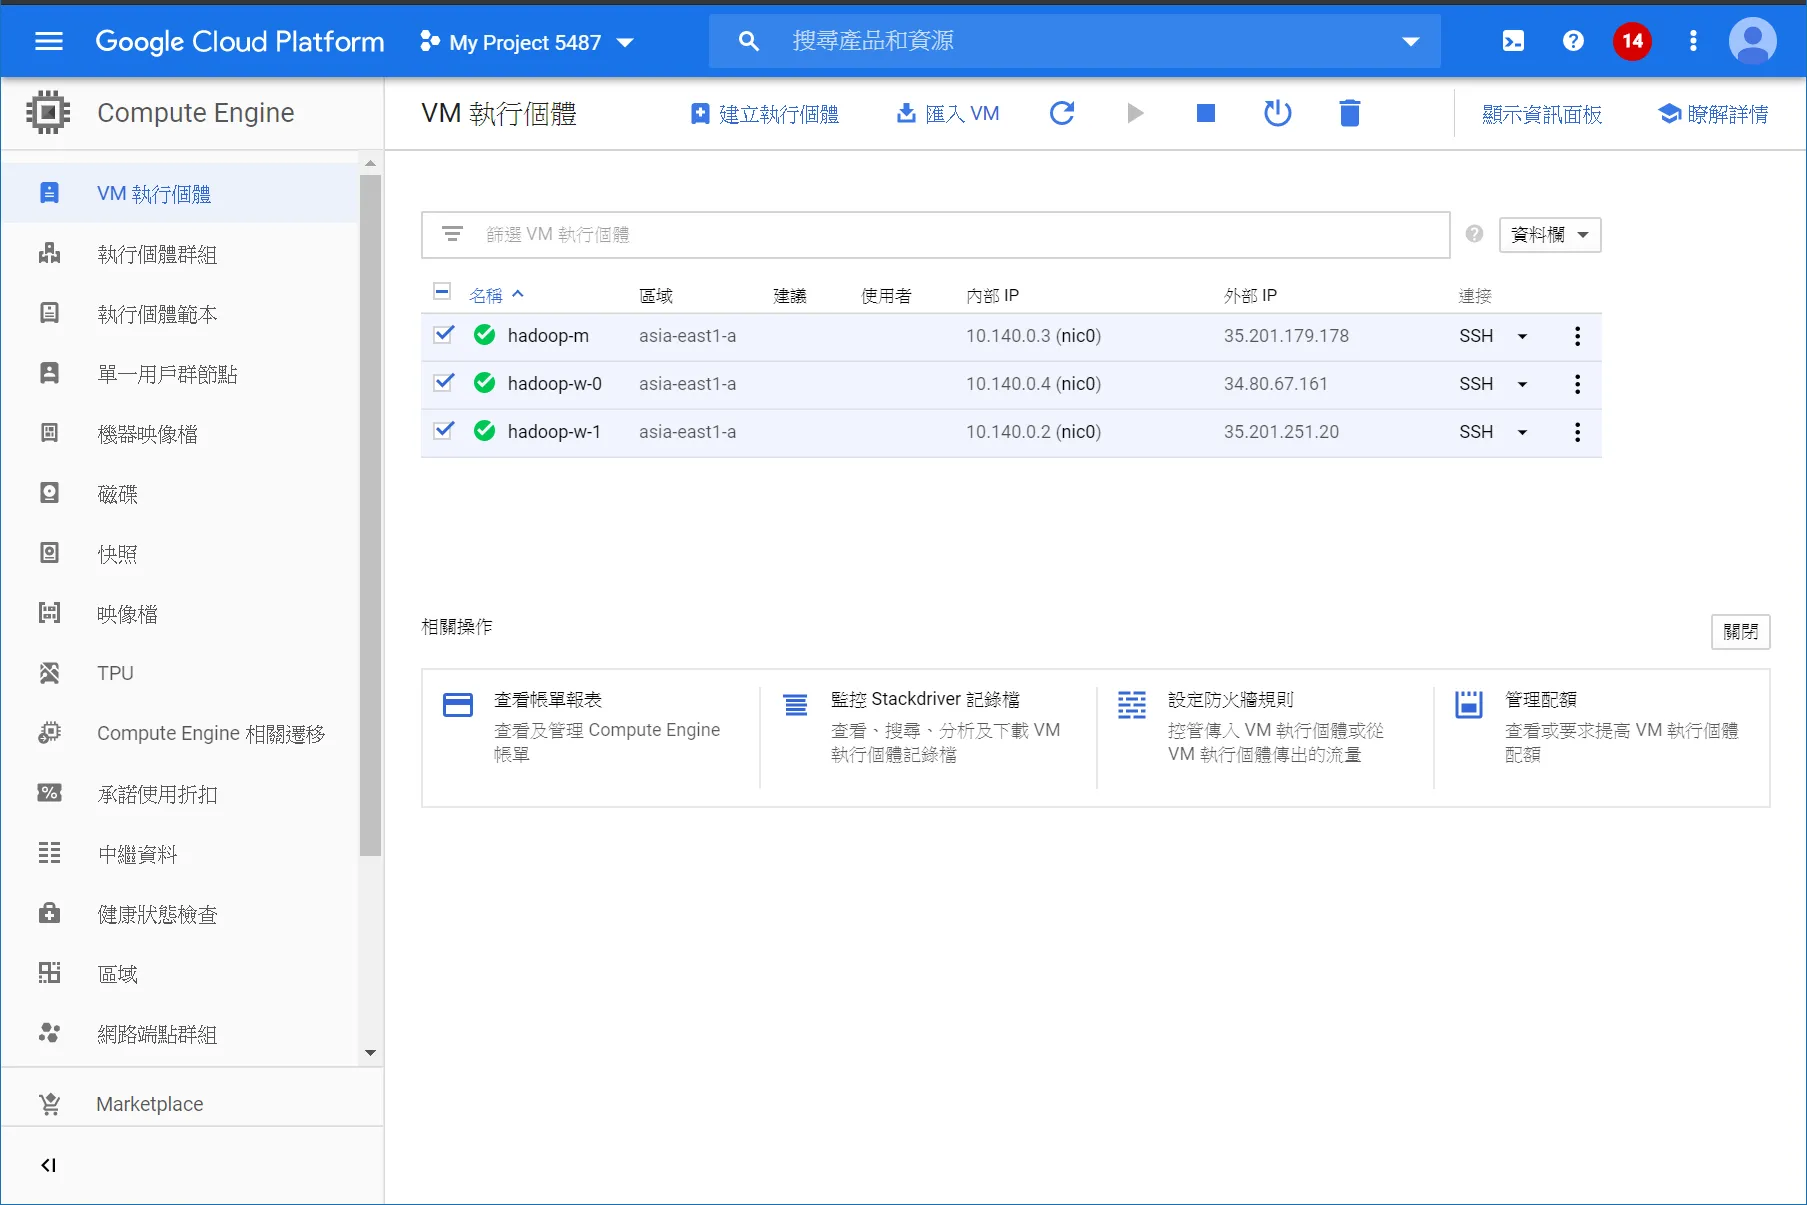Open the user account avatar

tap(1752, 41)
